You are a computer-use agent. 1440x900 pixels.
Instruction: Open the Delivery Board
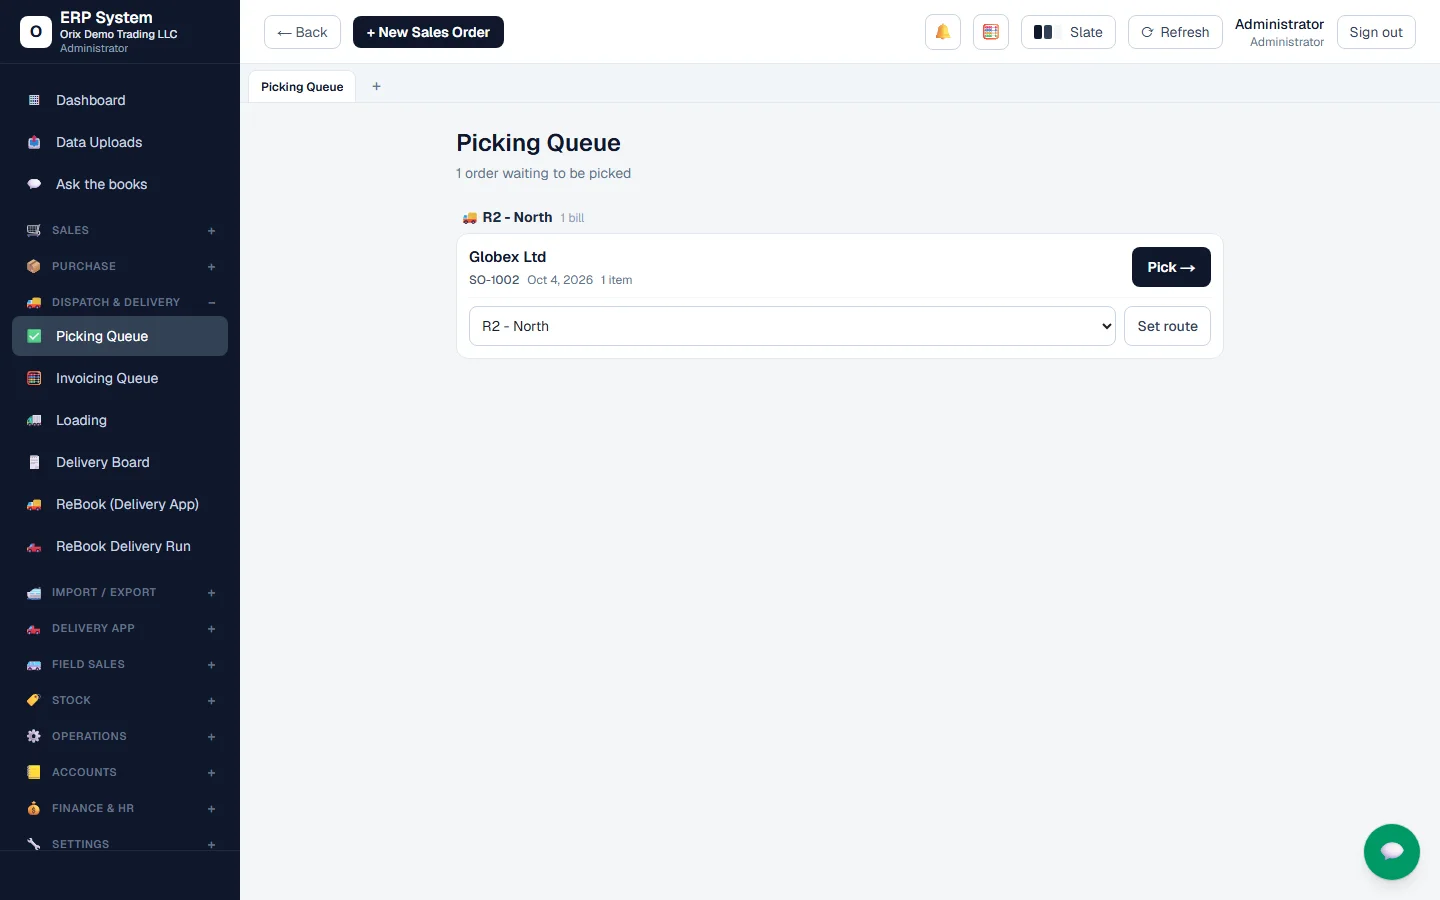[x=120, y=462]
